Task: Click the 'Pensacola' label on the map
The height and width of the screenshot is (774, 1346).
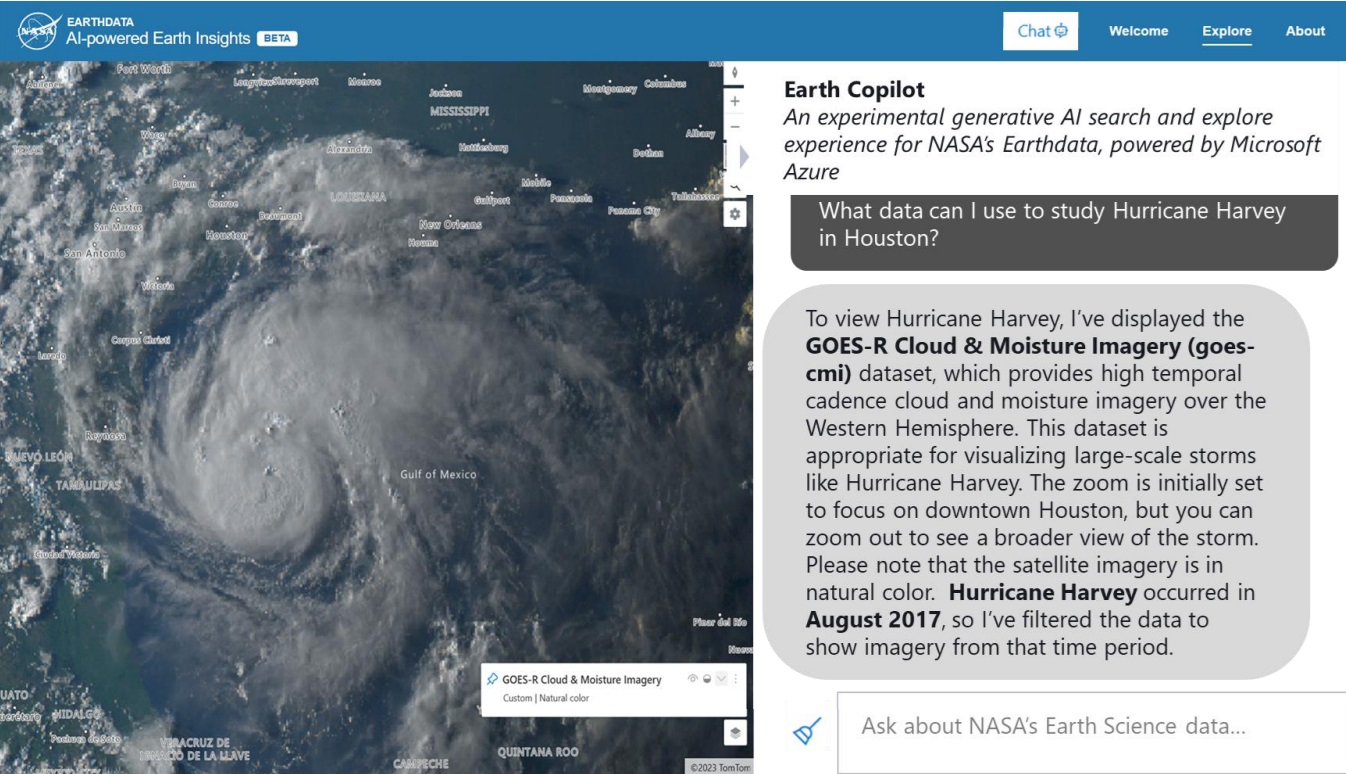Action: [571, 198]
